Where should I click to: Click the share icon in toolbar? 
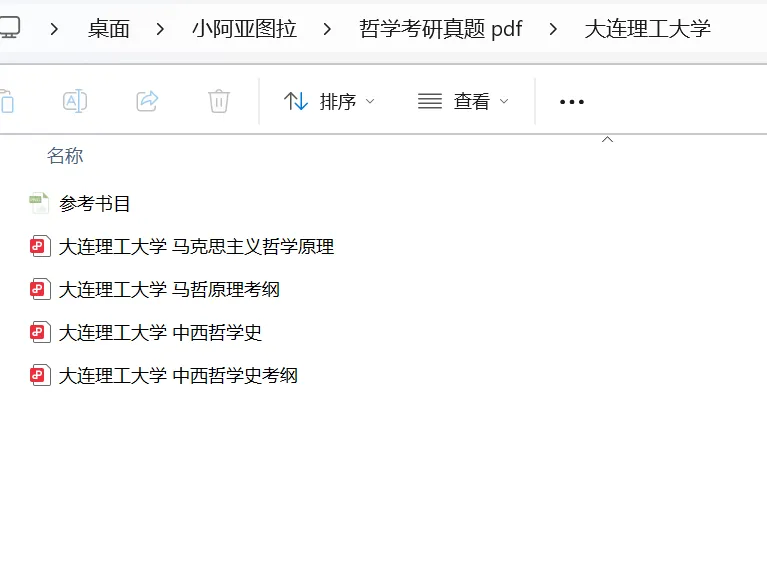147,101
